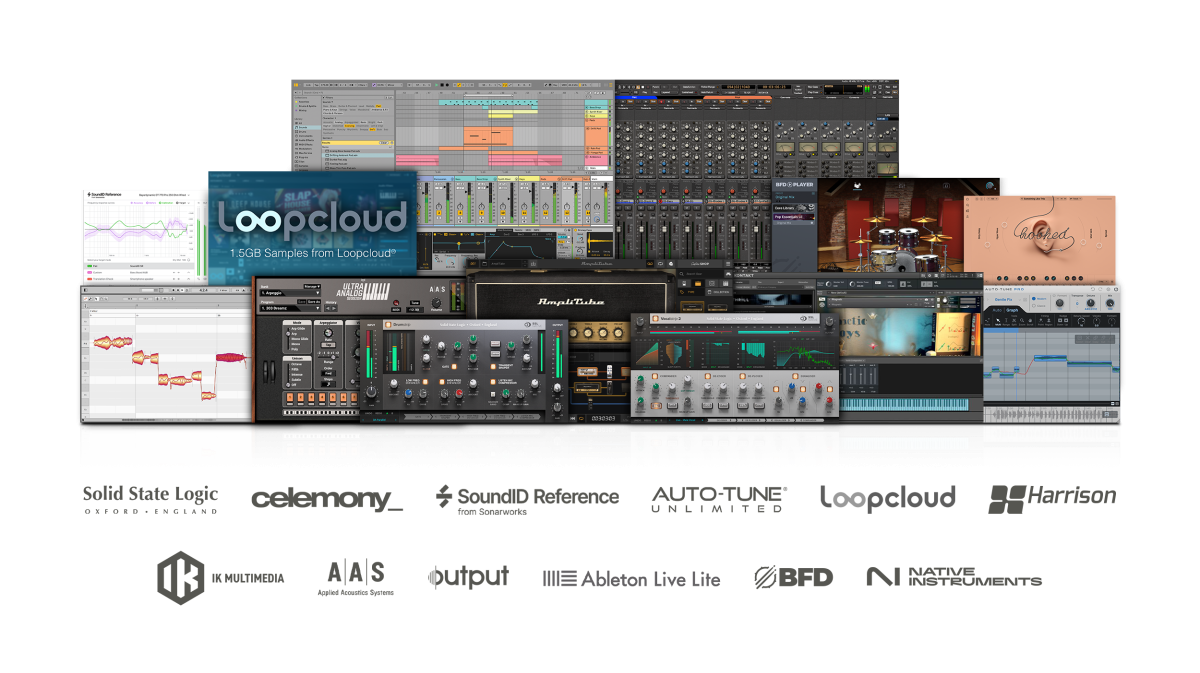Click the Loopcloud logo in the bottom row
This screenshot has height=673, width=1200.
[x=887, y=498]
